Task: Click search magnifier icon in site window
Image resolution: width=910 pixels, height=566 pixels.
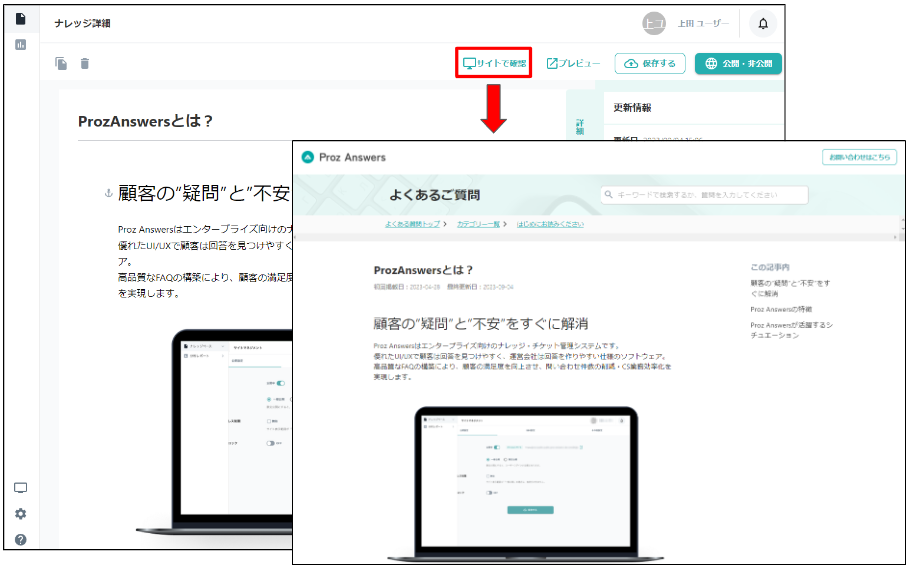Action: point(609,194)
